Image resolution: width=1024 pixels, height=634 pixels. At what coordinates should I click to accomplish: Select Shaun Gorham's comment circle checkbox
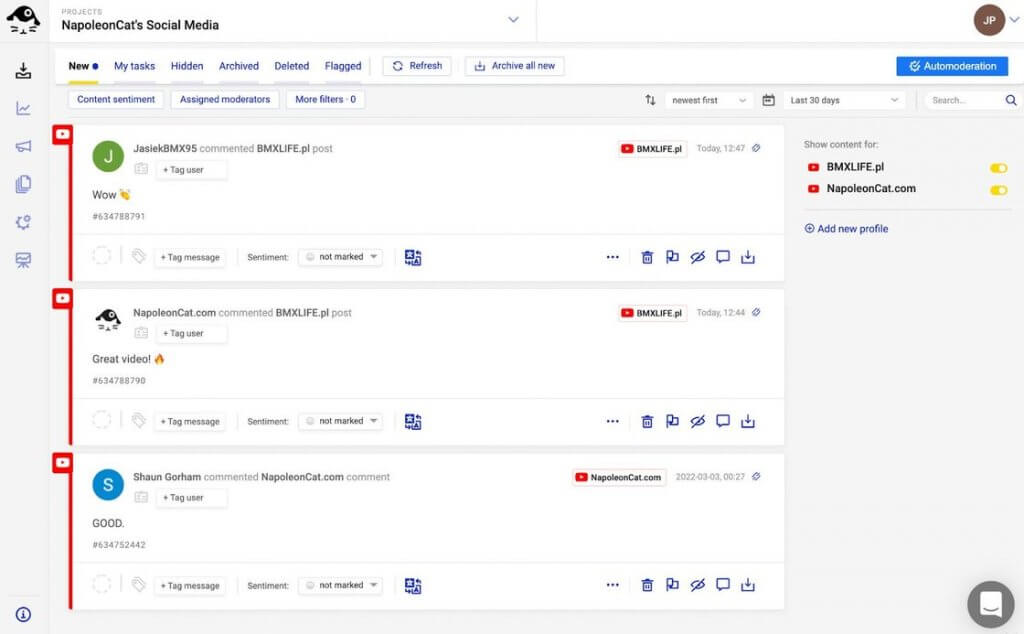102,583
